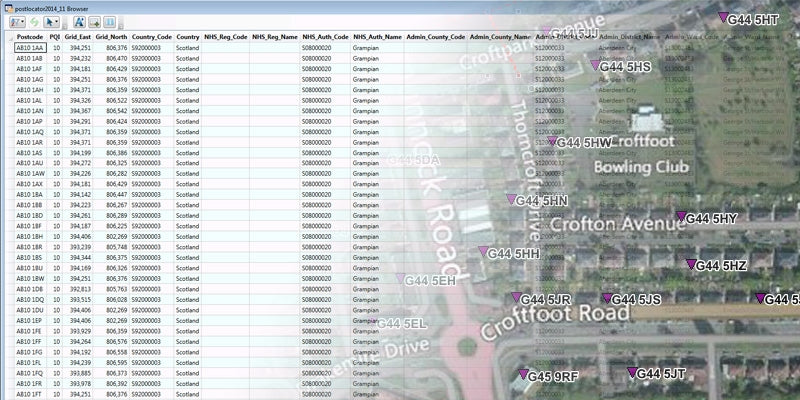Click Grid_North value 806,522

[117, 101]
